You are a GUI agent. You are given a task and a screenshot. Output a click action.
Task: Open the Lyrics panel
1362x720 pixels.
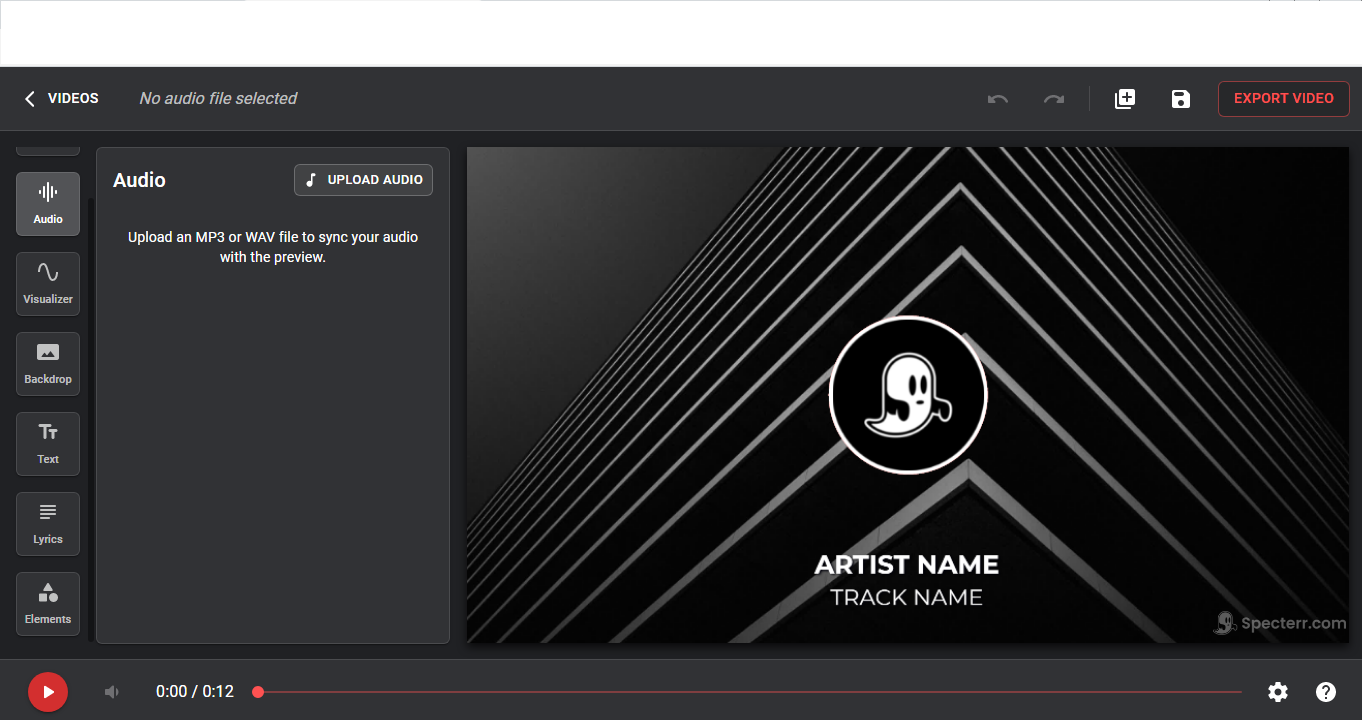coord(48,524)
